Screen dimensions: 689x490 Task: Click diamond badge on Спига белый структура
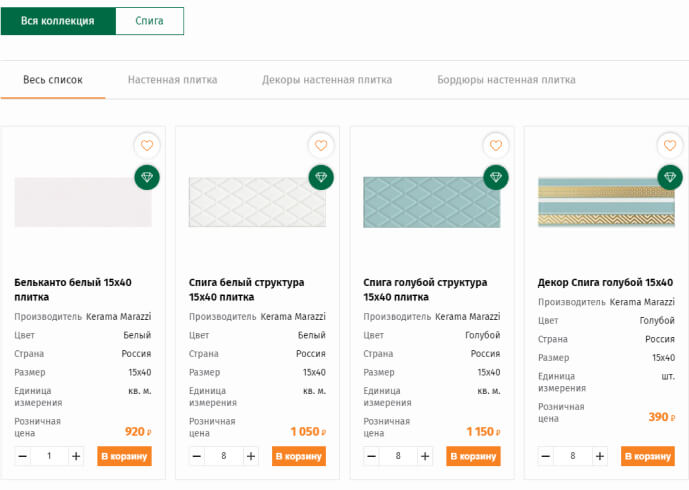coord(321,177)
